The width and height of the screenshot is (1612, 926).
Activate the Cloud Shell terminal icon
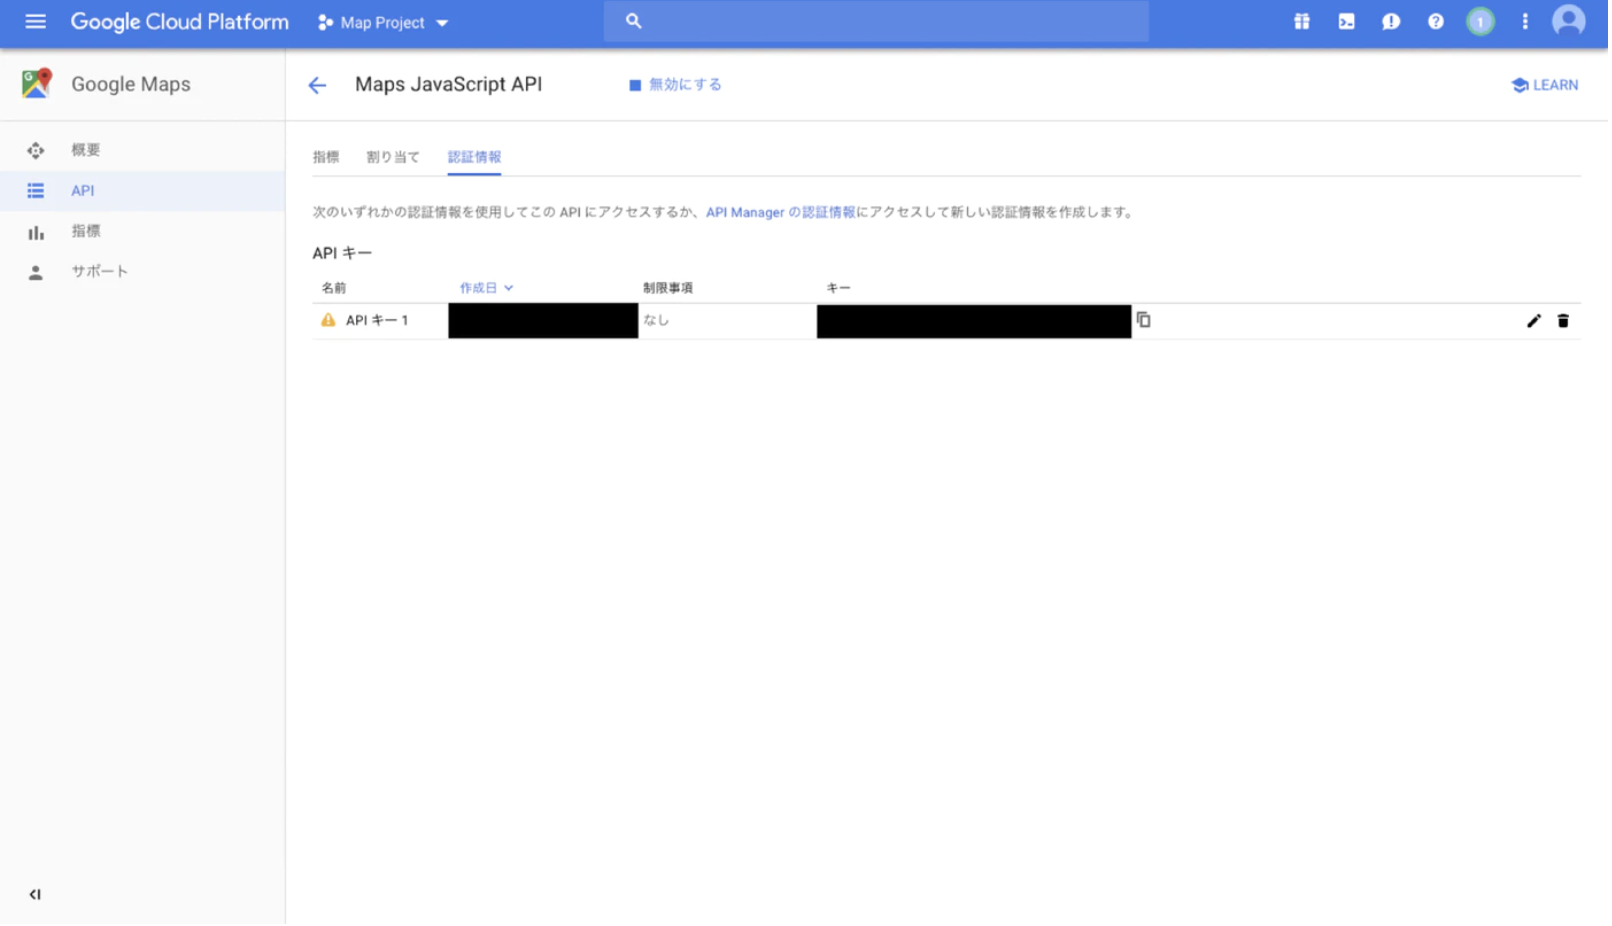(1349, 21)
